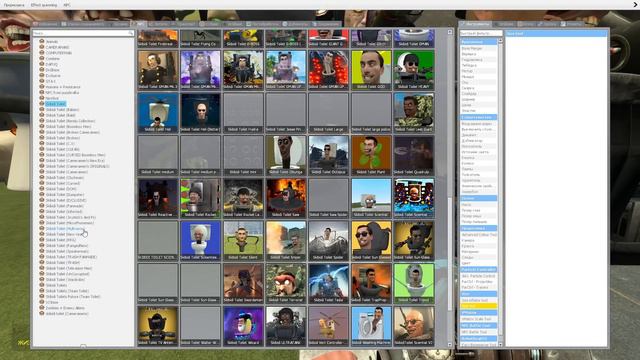Viewport: 640px width, 360px height.
Task: Open the Skibidi Toilets category
Action: 56,285
